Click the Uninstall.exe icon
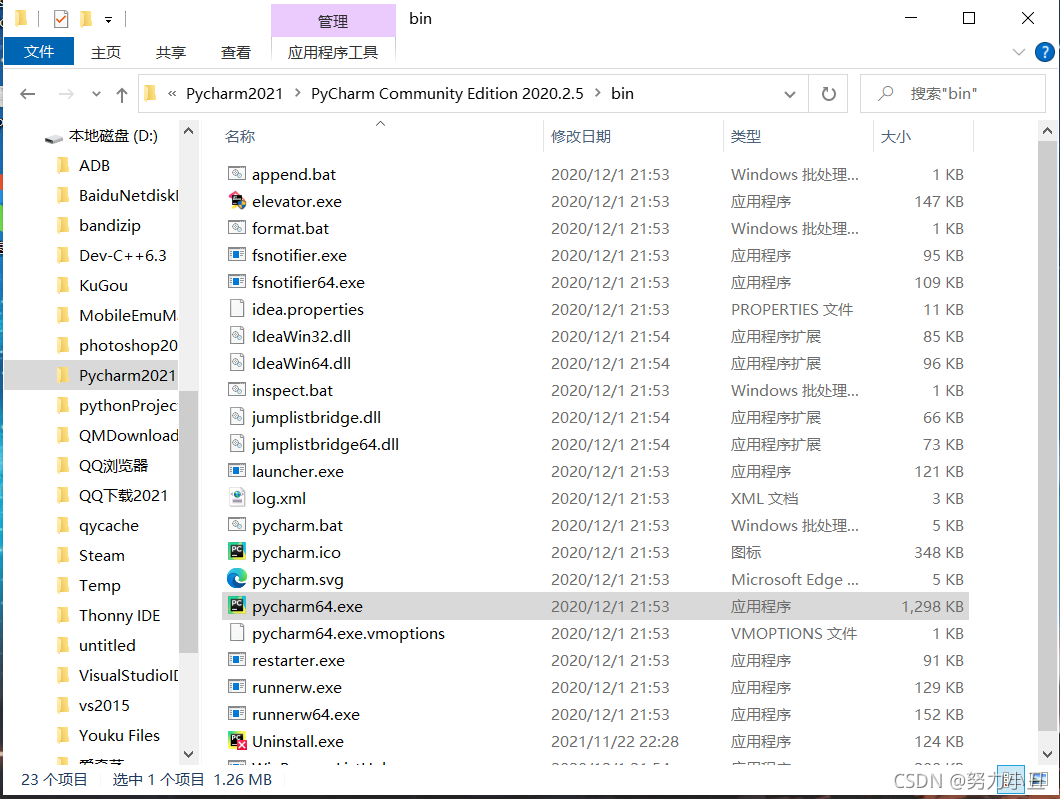 237,741
